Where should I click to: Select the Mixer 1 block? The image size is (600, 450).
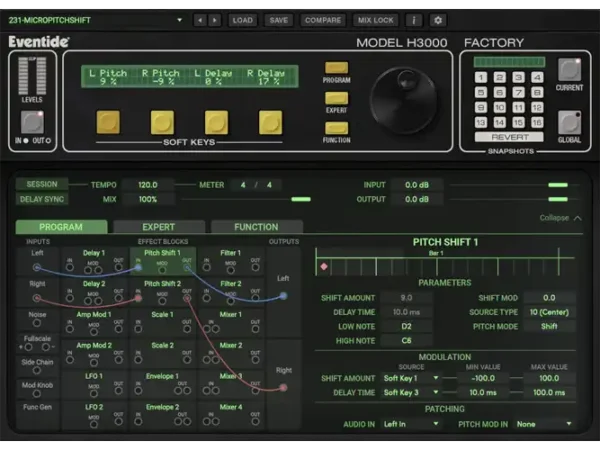[231, 323]
